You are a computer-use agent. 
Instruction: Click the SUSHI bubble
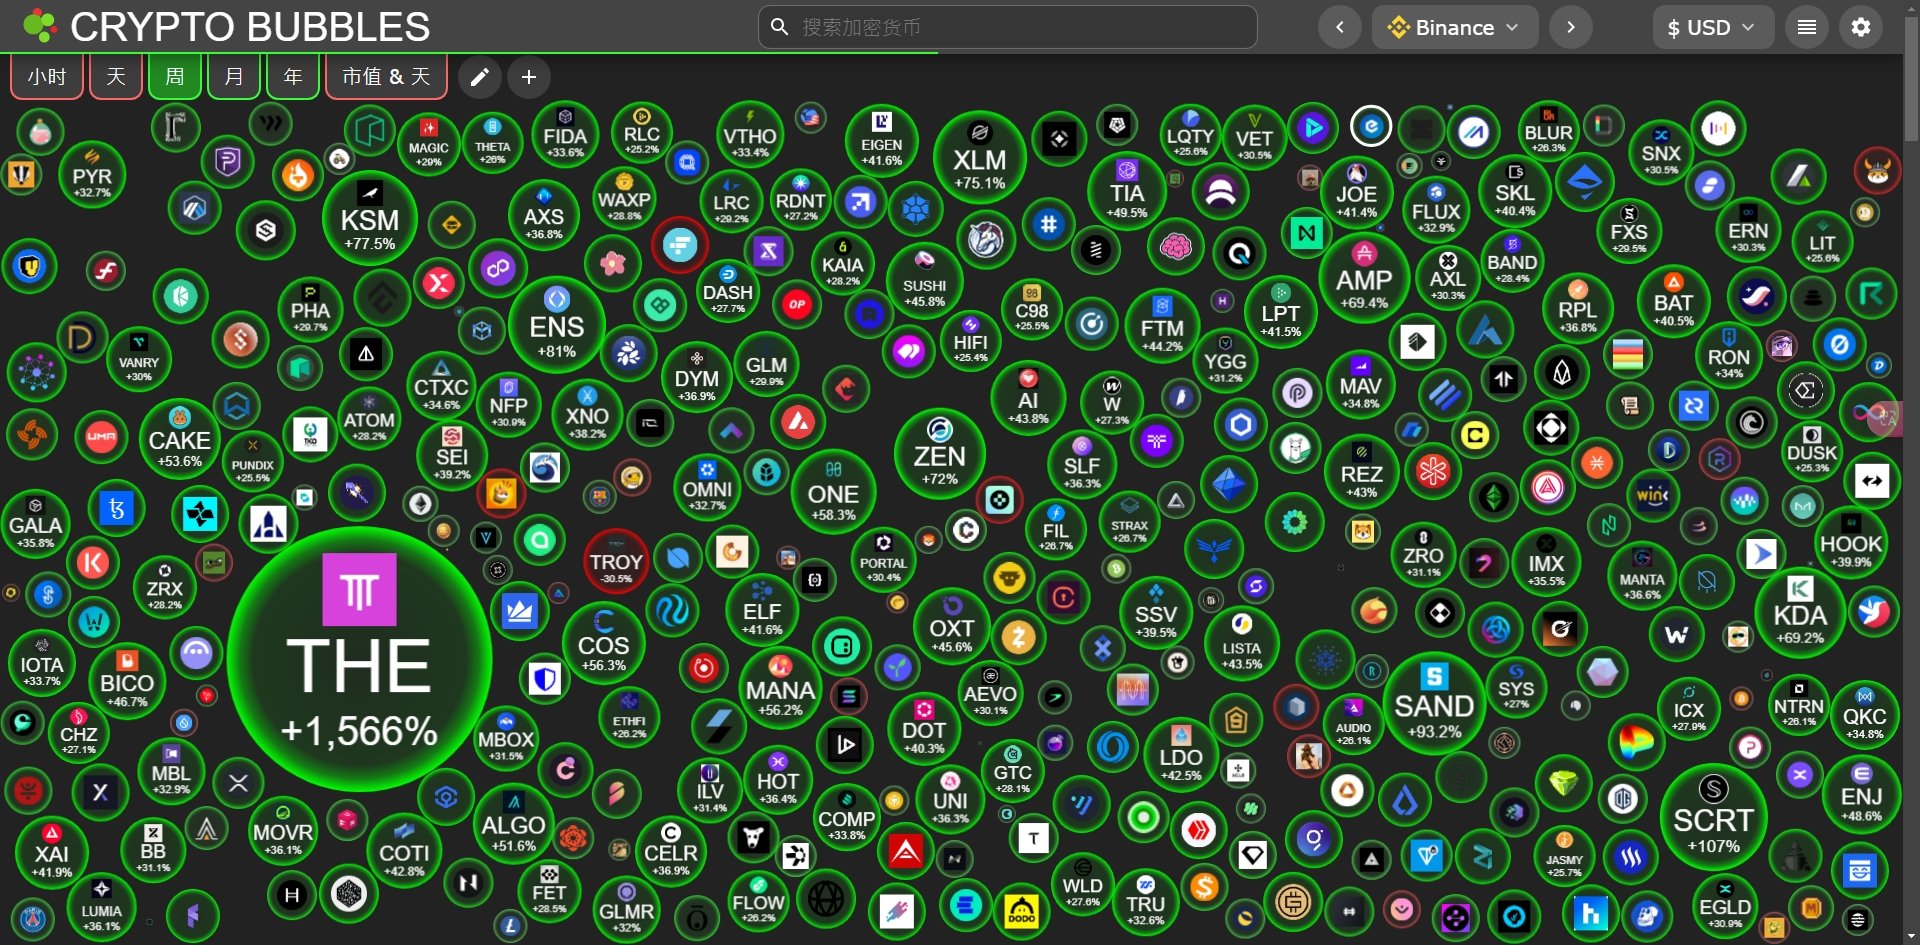tap(924, 281)
